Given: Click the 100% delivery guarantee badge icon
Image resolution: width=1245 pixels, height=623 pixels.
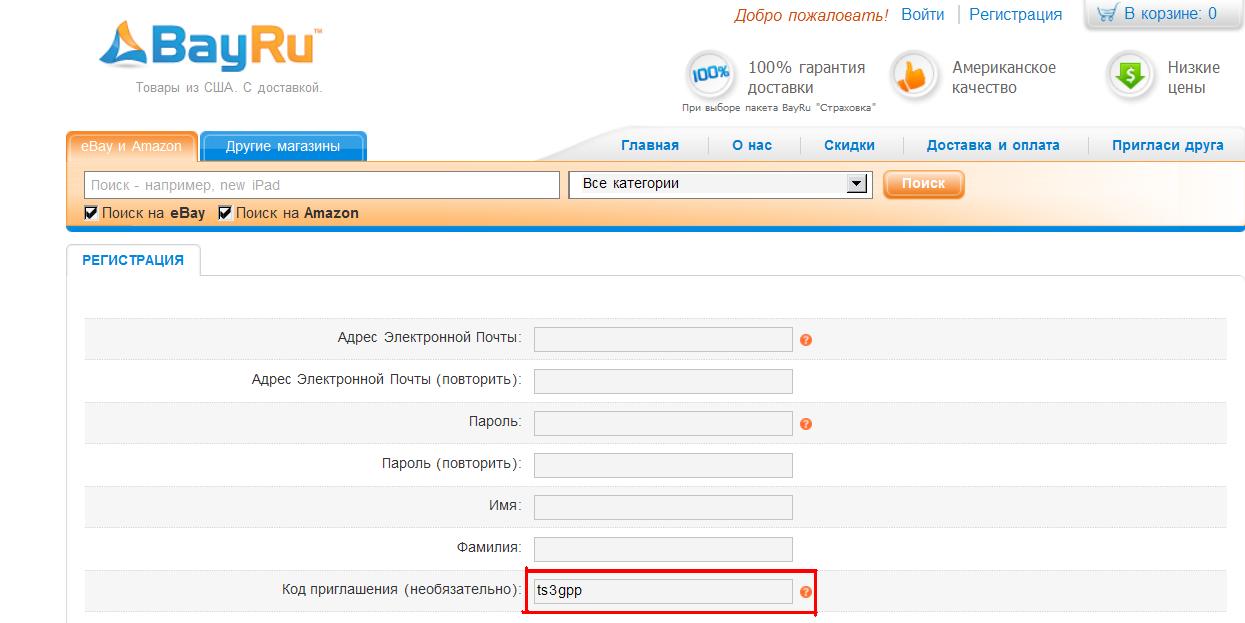Looking at the screenshot, I should tap(710, 75).
